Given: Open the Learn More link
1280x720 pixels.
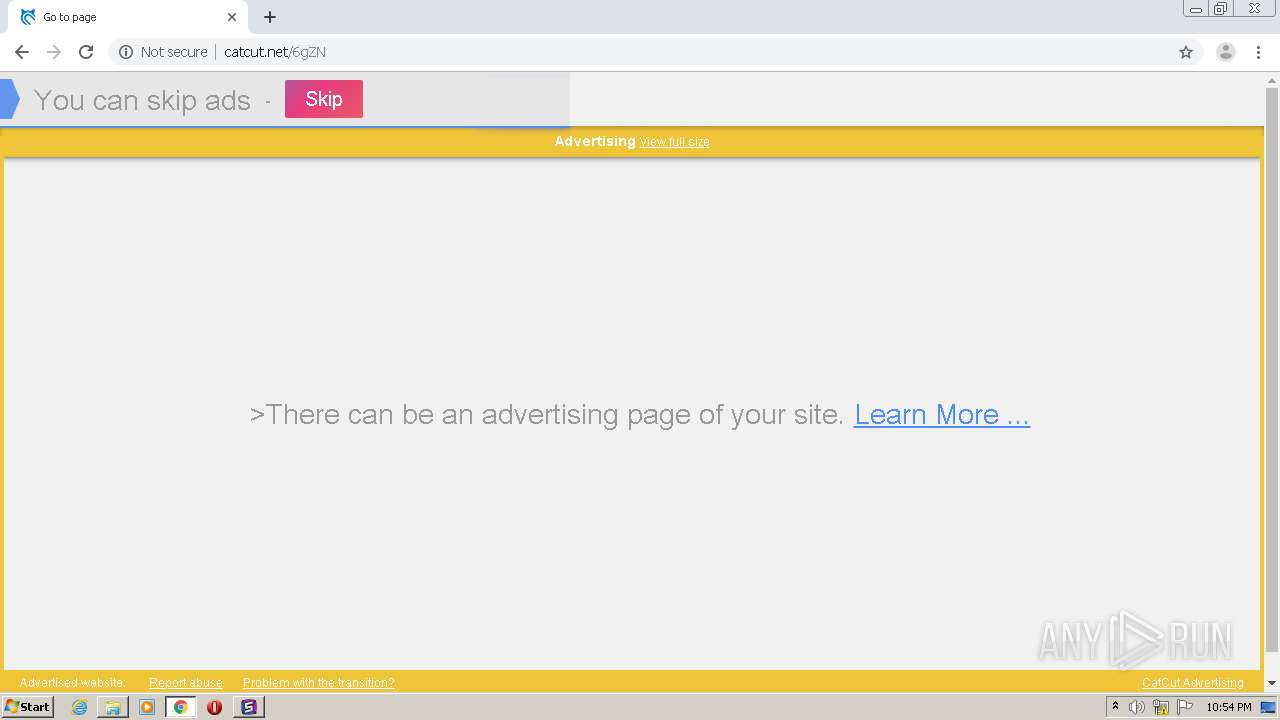Looking at the screenshot, I should [941, 414].
